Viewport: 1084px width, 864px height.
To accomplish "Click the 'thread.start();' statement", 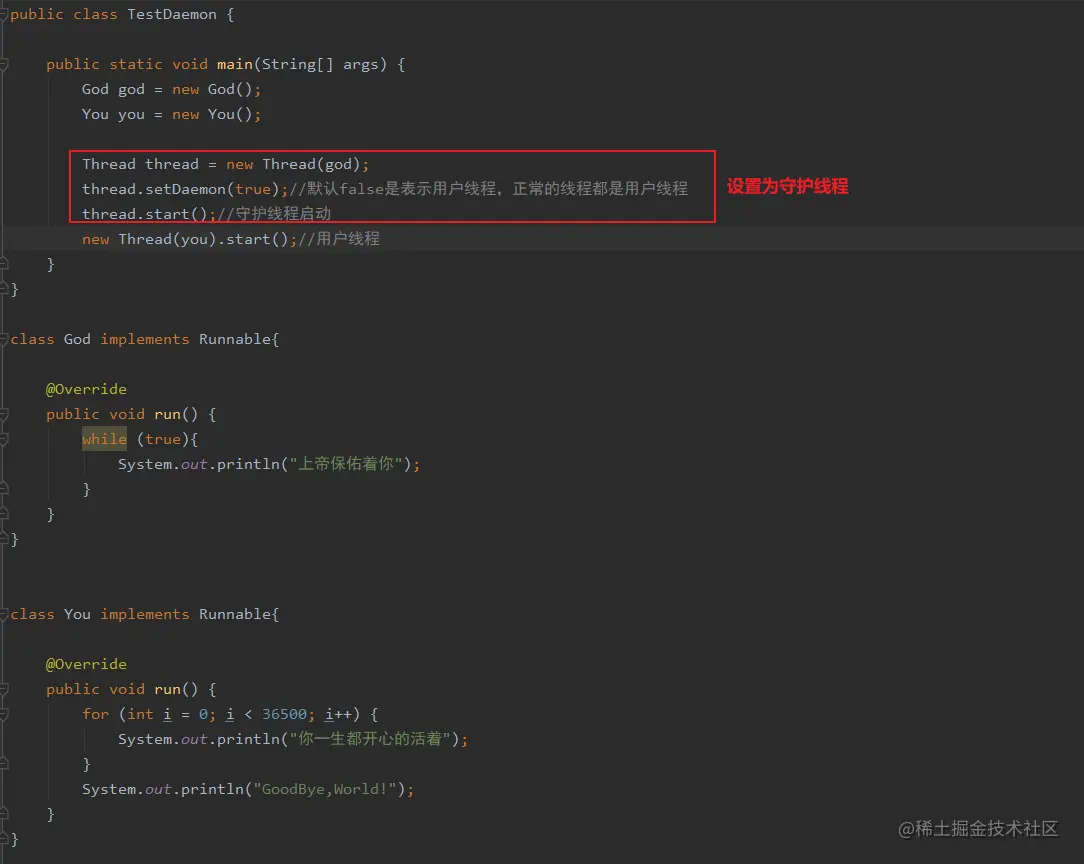I will coord(149,214).
